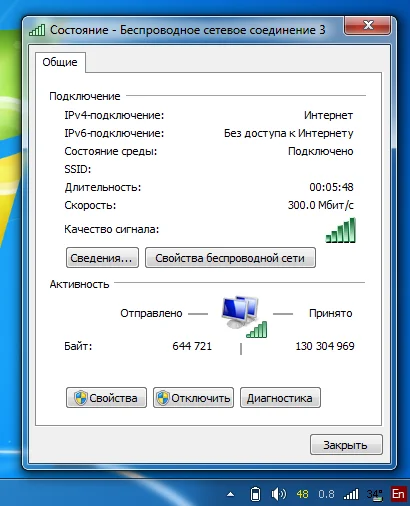Viewport: 410px width, 506px height.
Task: Click the yellow 48 tray indicator
Action: (x=302, y=494)
